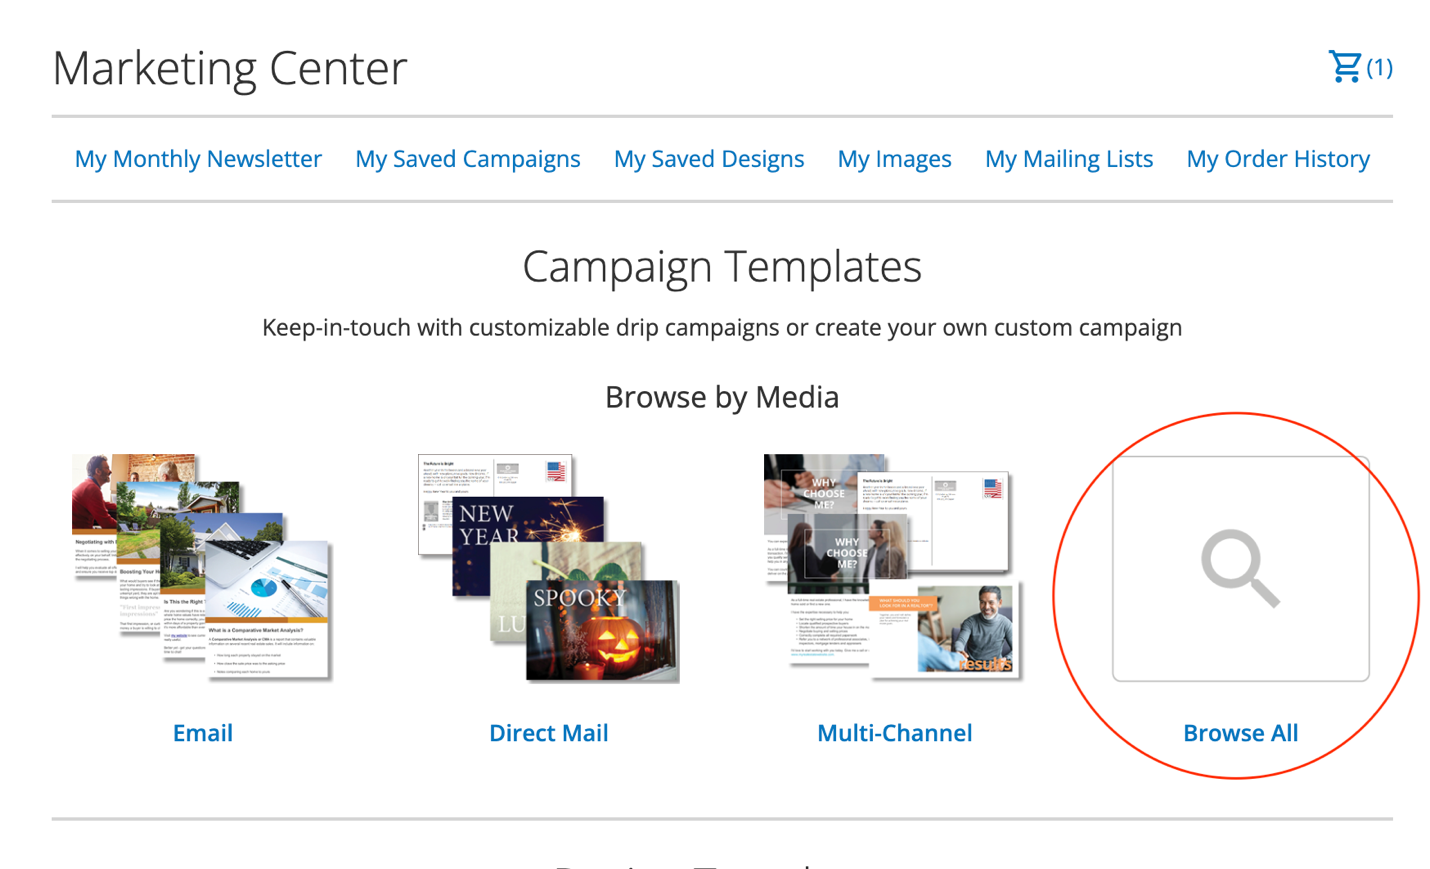The width and height of the screenshot is (1430, 869).
Task: Open My Order History
Action: click(1277, 159)
